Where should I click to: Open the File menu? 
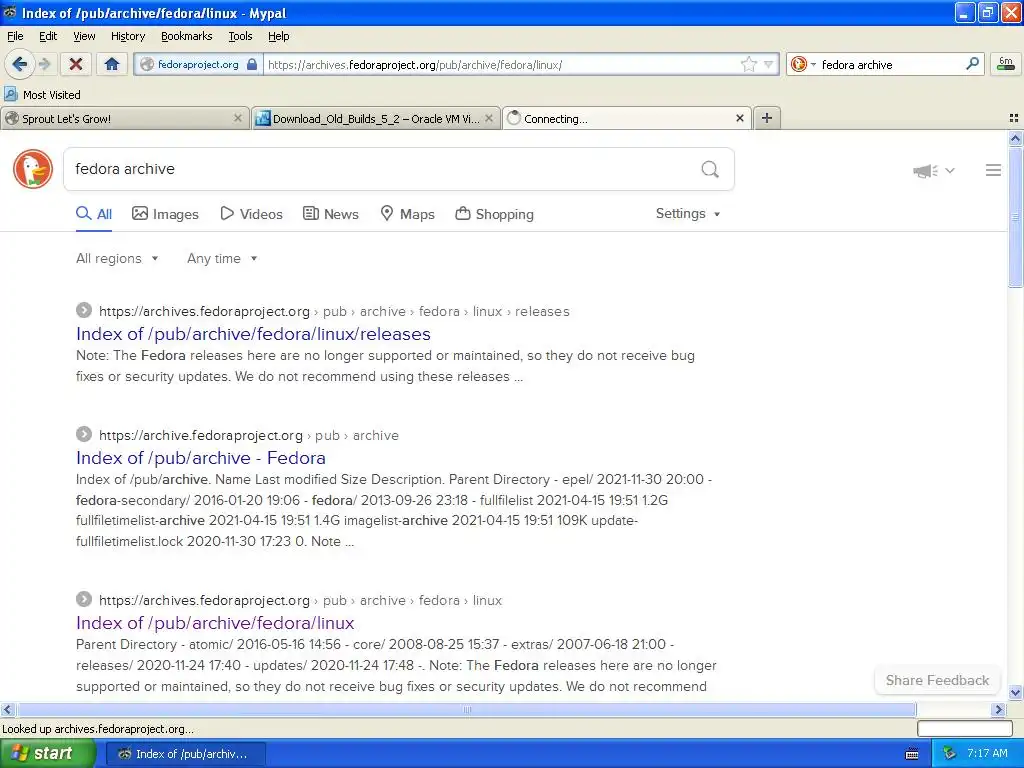(15, 36)
